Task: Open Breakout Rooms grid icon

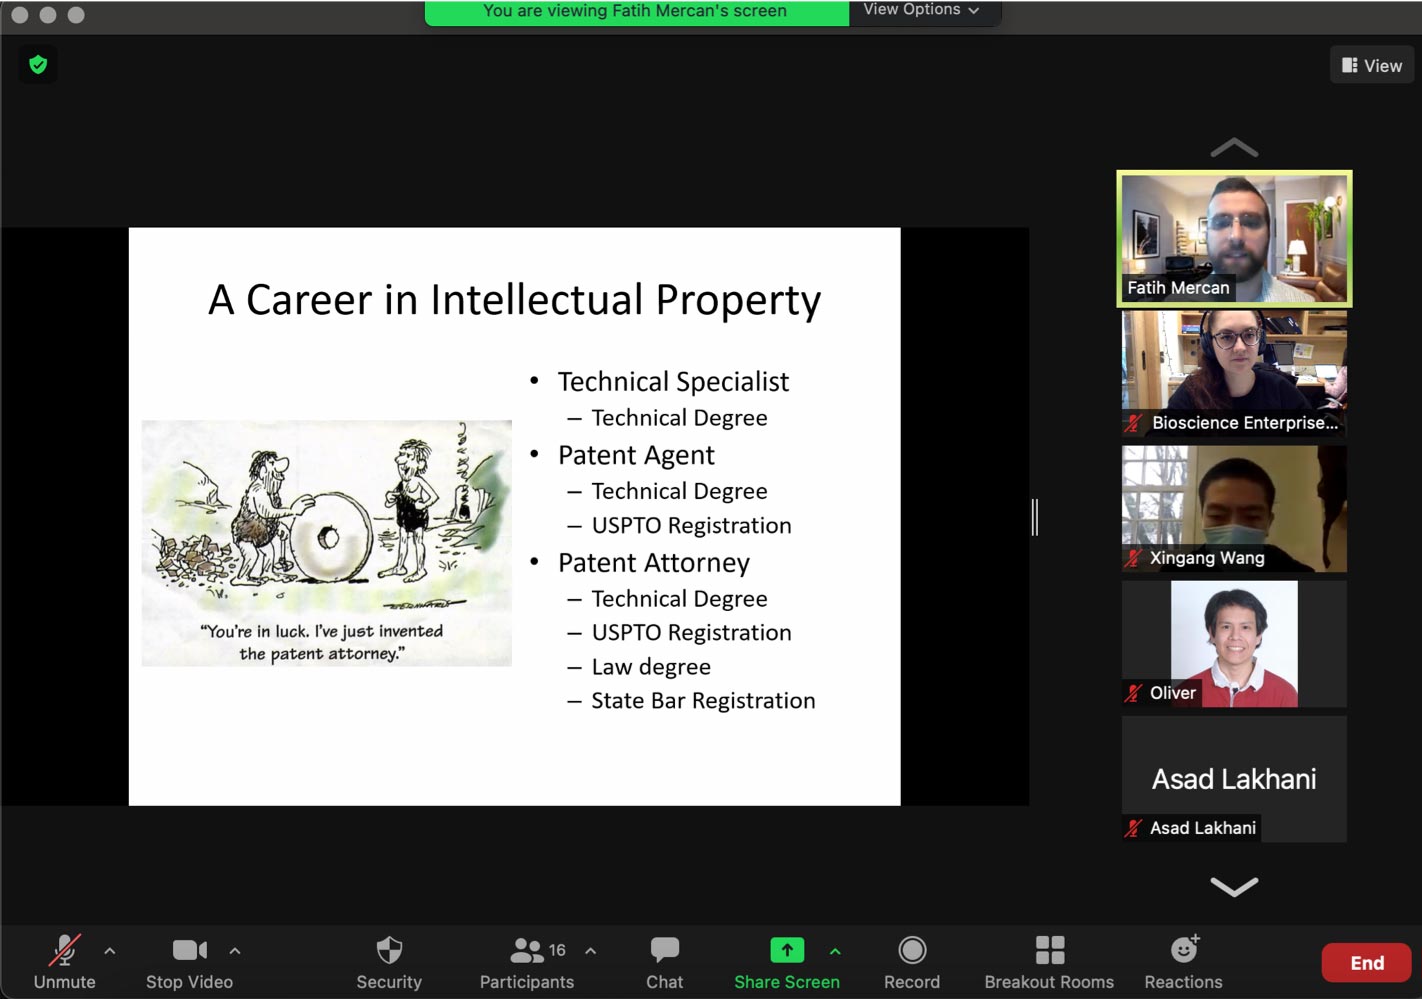Action: click(x=1050, y=950)
